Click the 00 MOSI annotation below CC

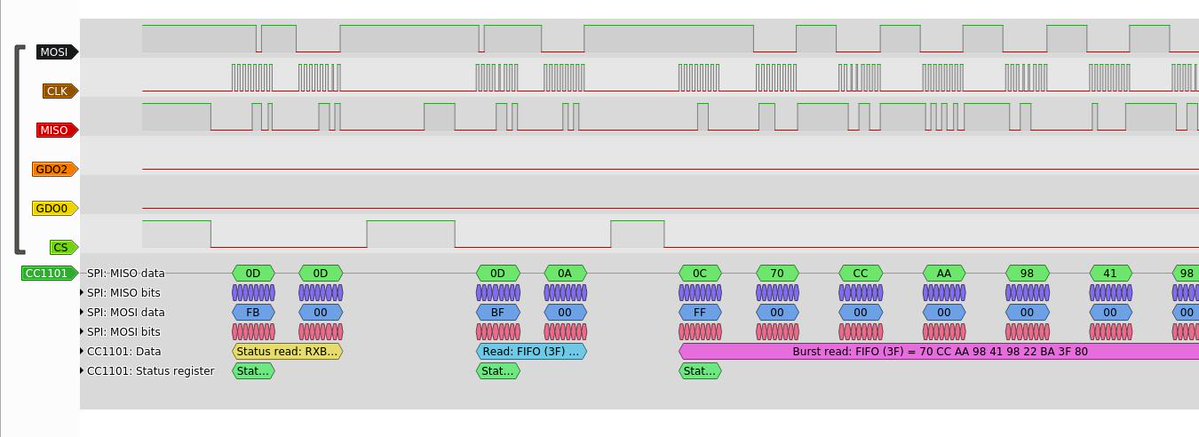point(860,312)
